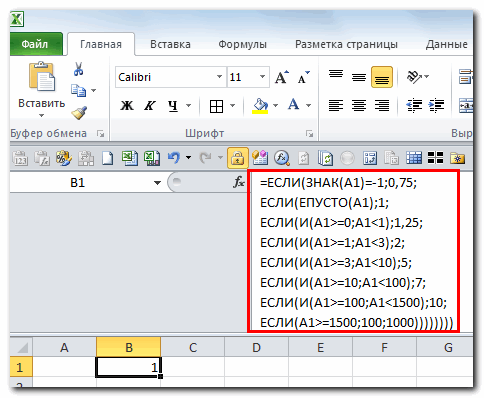Align cell text to the left
This screenshot has height=398, width=484.
[x=336, y=106]
